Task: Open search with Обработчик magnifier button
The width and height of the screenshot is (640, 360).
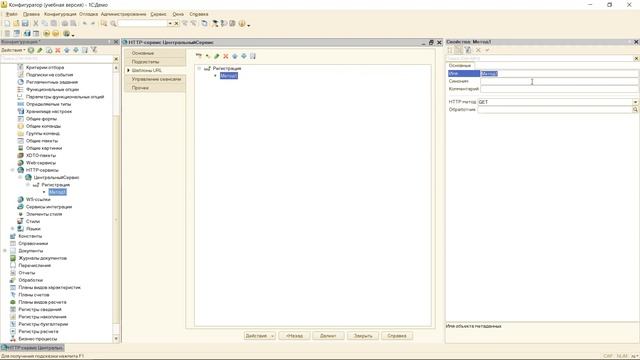Action: (635, 109)
